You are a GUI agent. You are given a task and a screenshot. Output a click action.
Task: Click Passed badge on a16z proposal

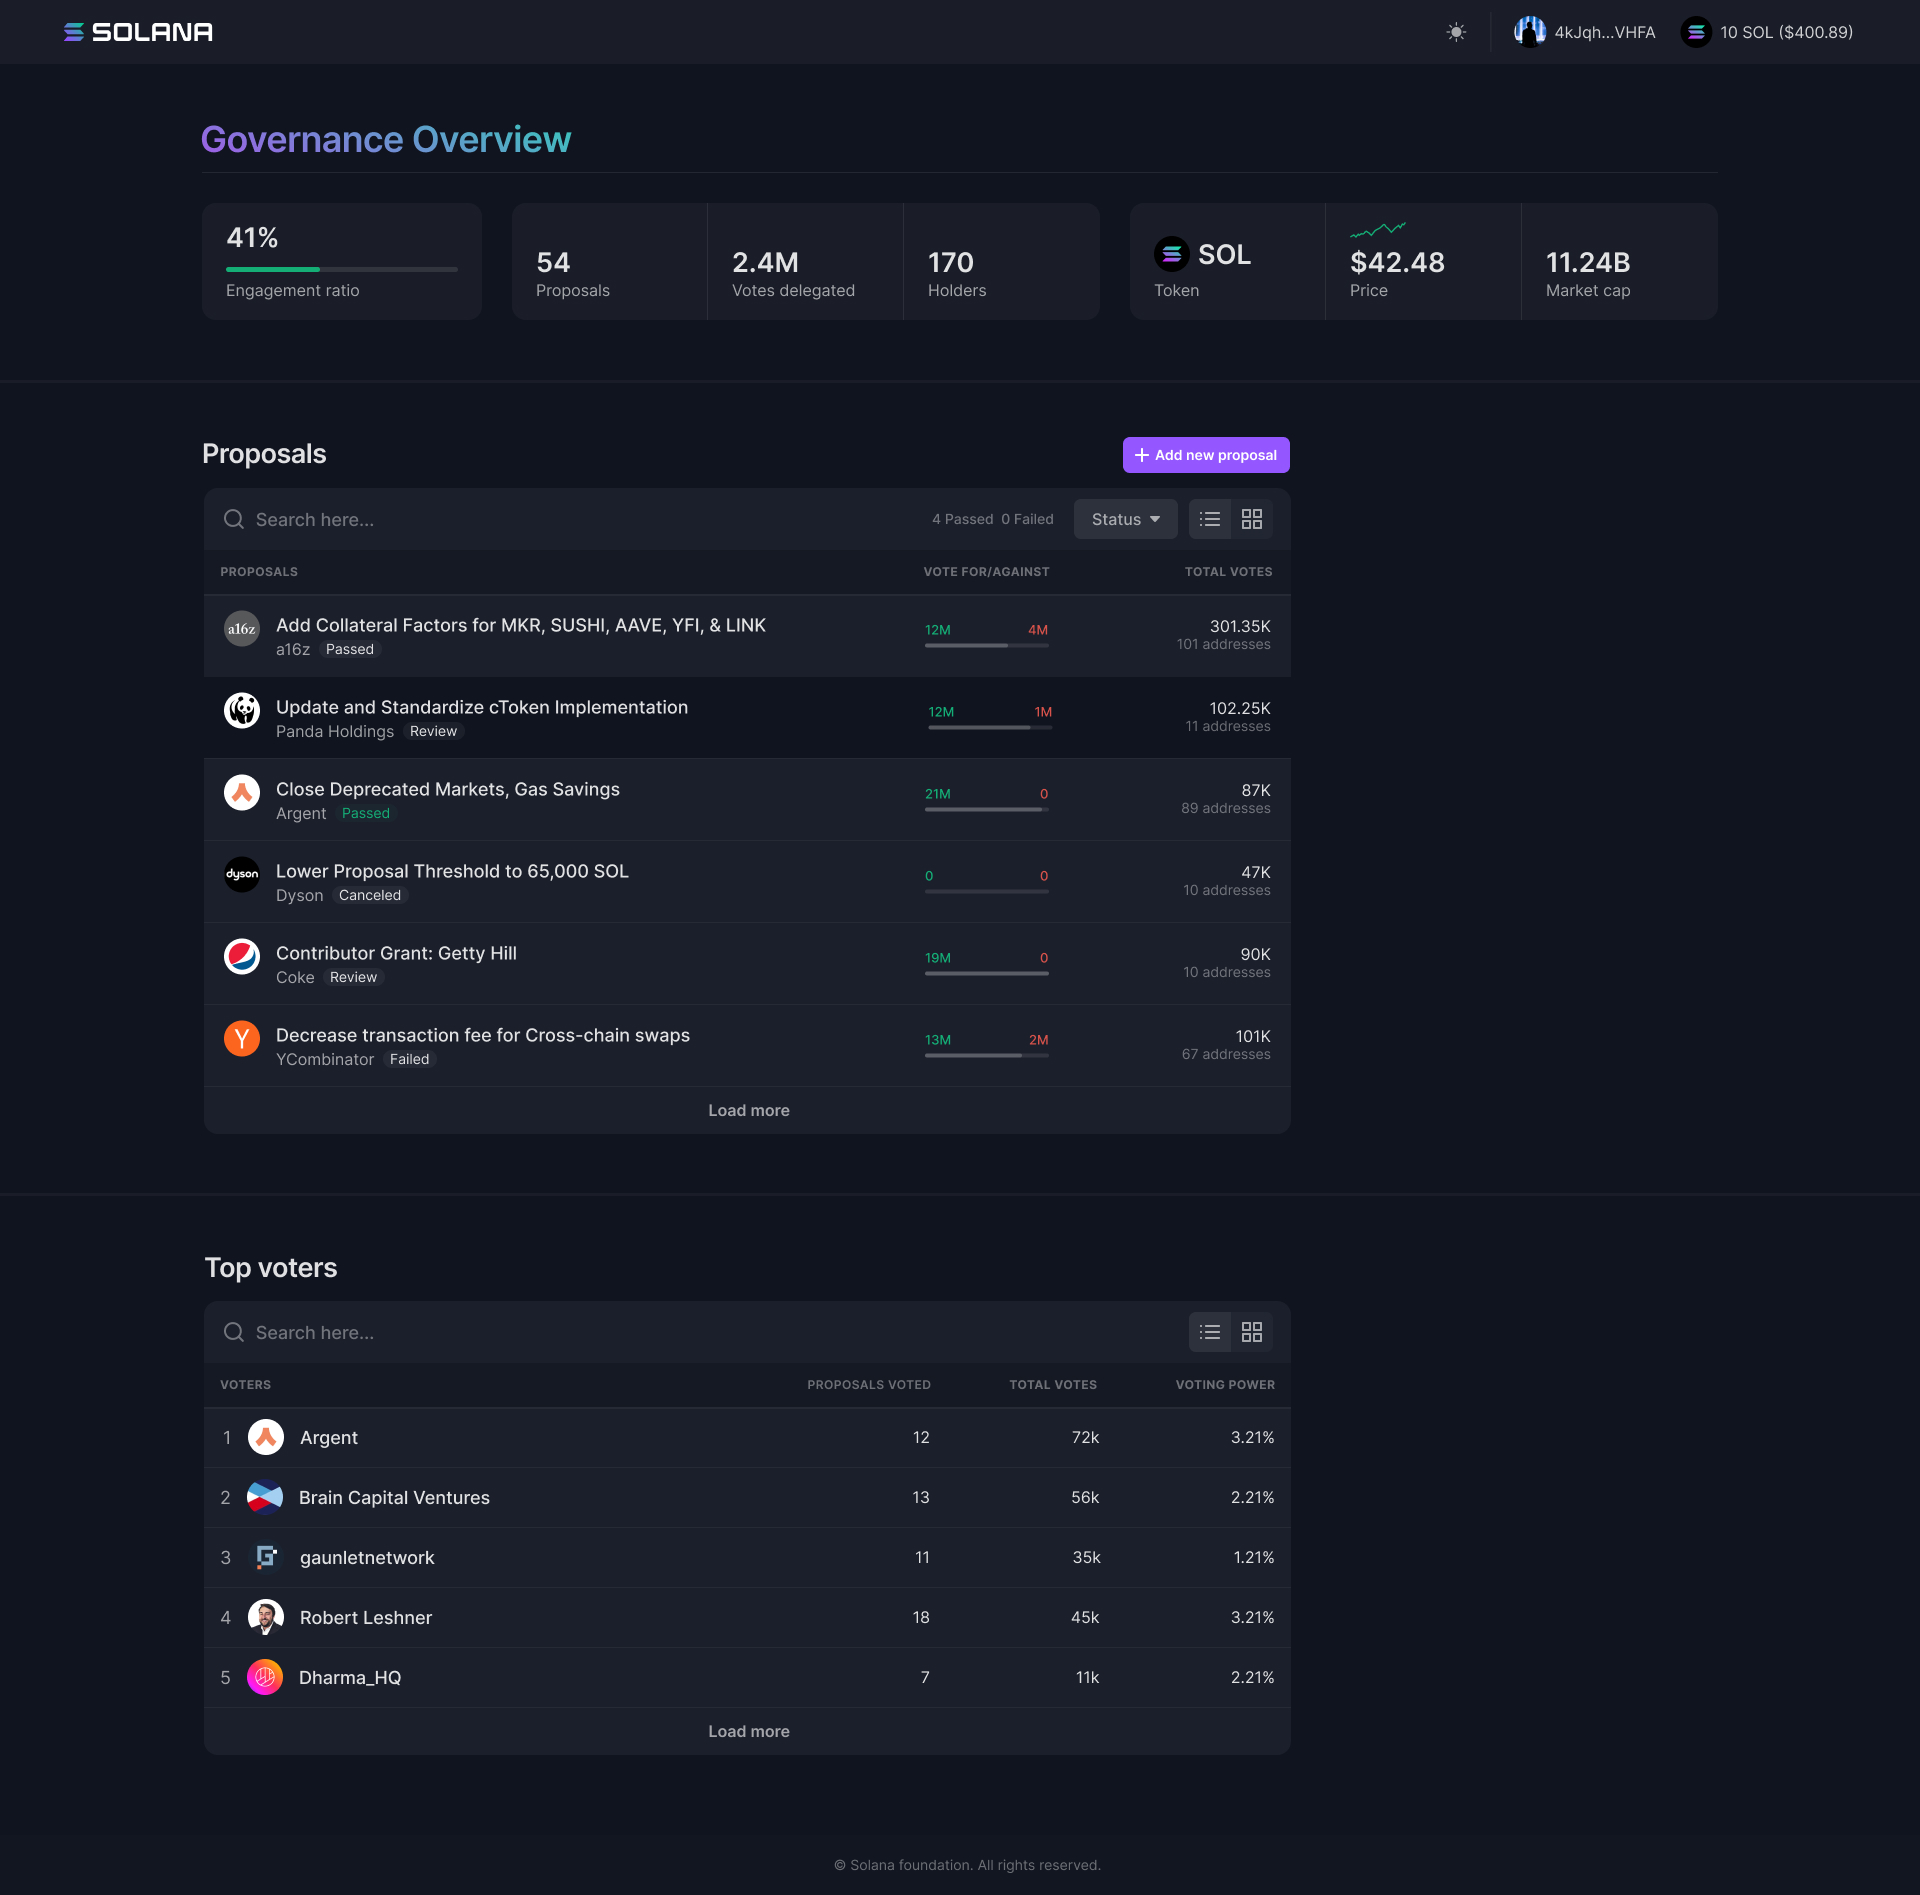[x=350, y=649]
